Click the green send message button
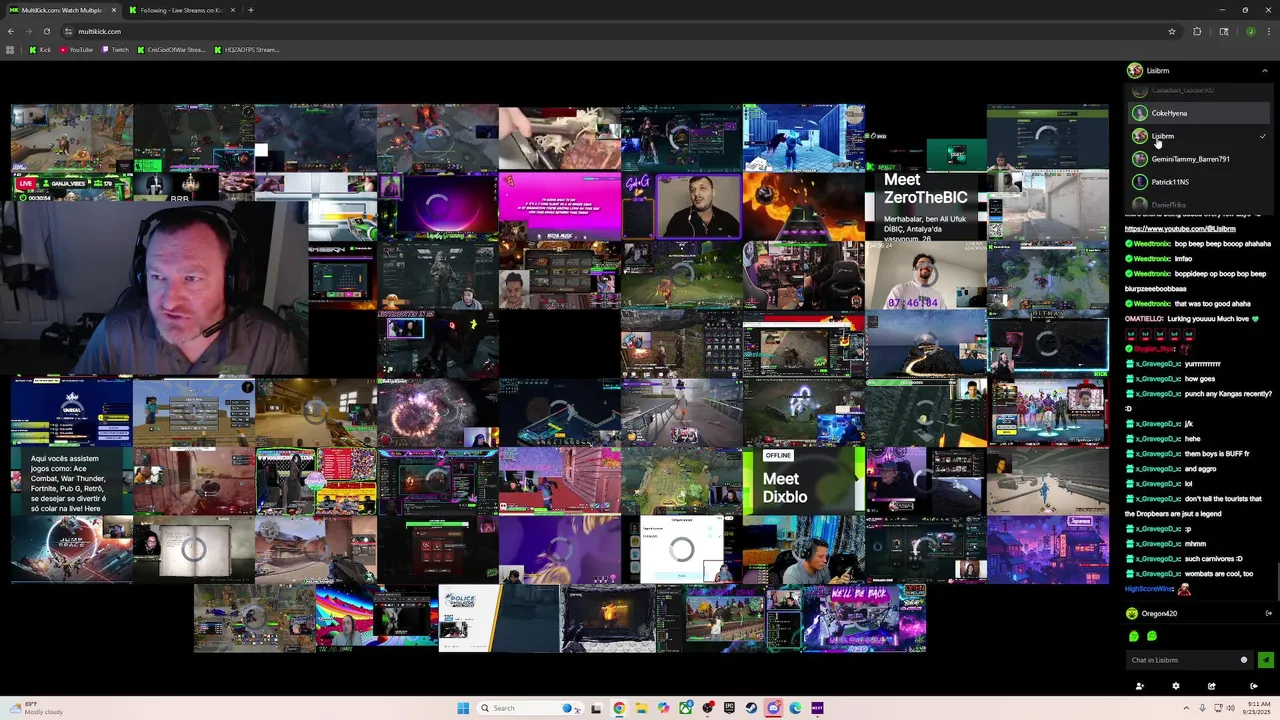Viewport: 1280px width, 720px height. [1265, 660]
